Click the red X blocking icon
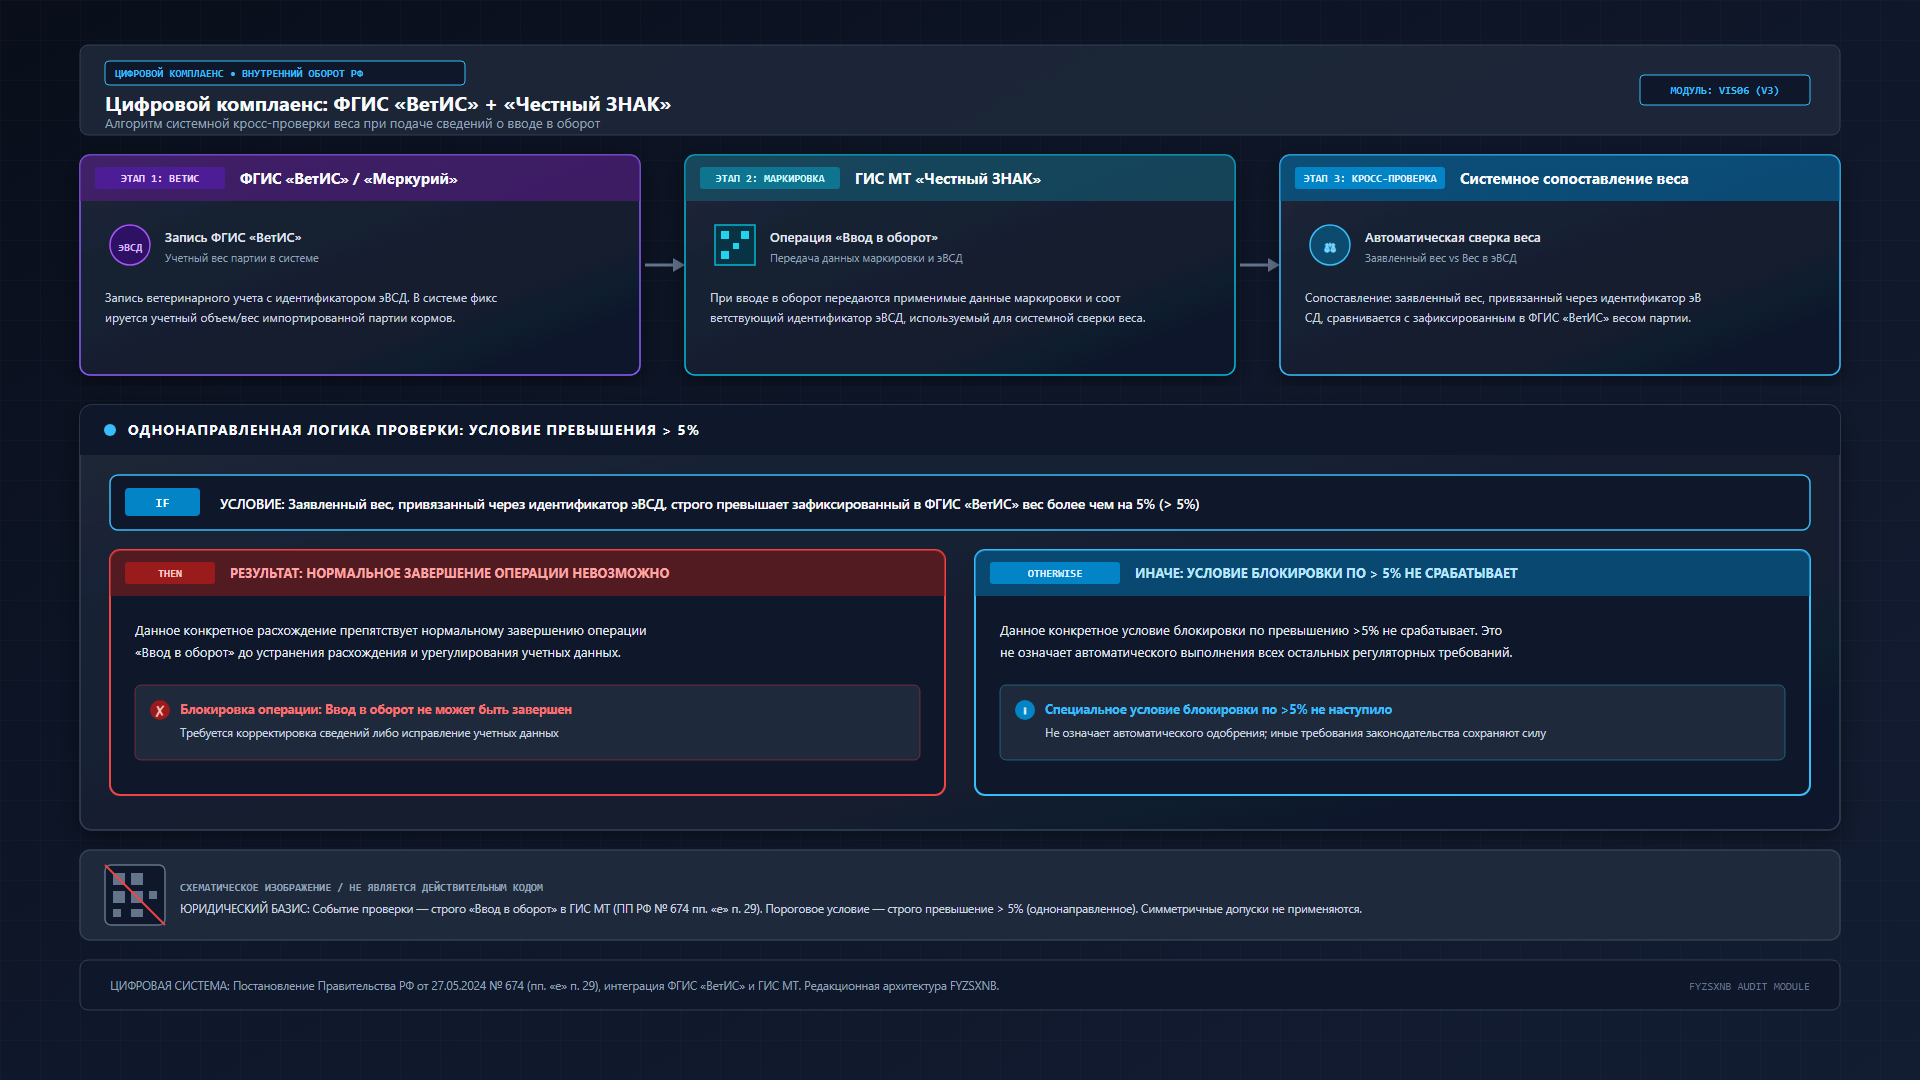This screenshot has height=1080, width=1920. [x=160, y=710]
